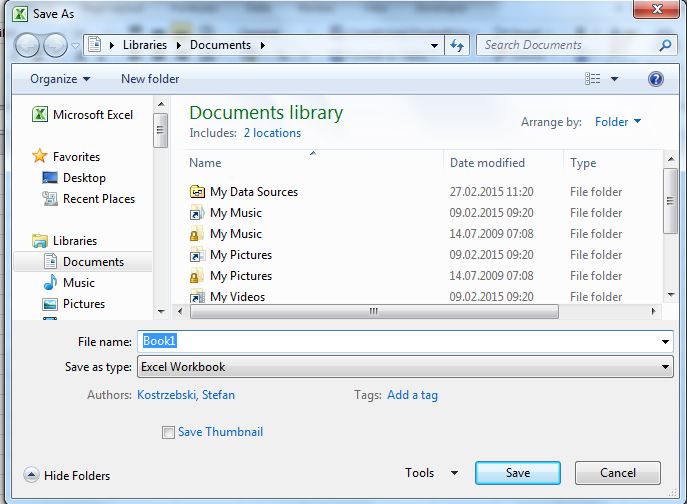
Task: Open the Music library
Action: (x=78, y=283)
